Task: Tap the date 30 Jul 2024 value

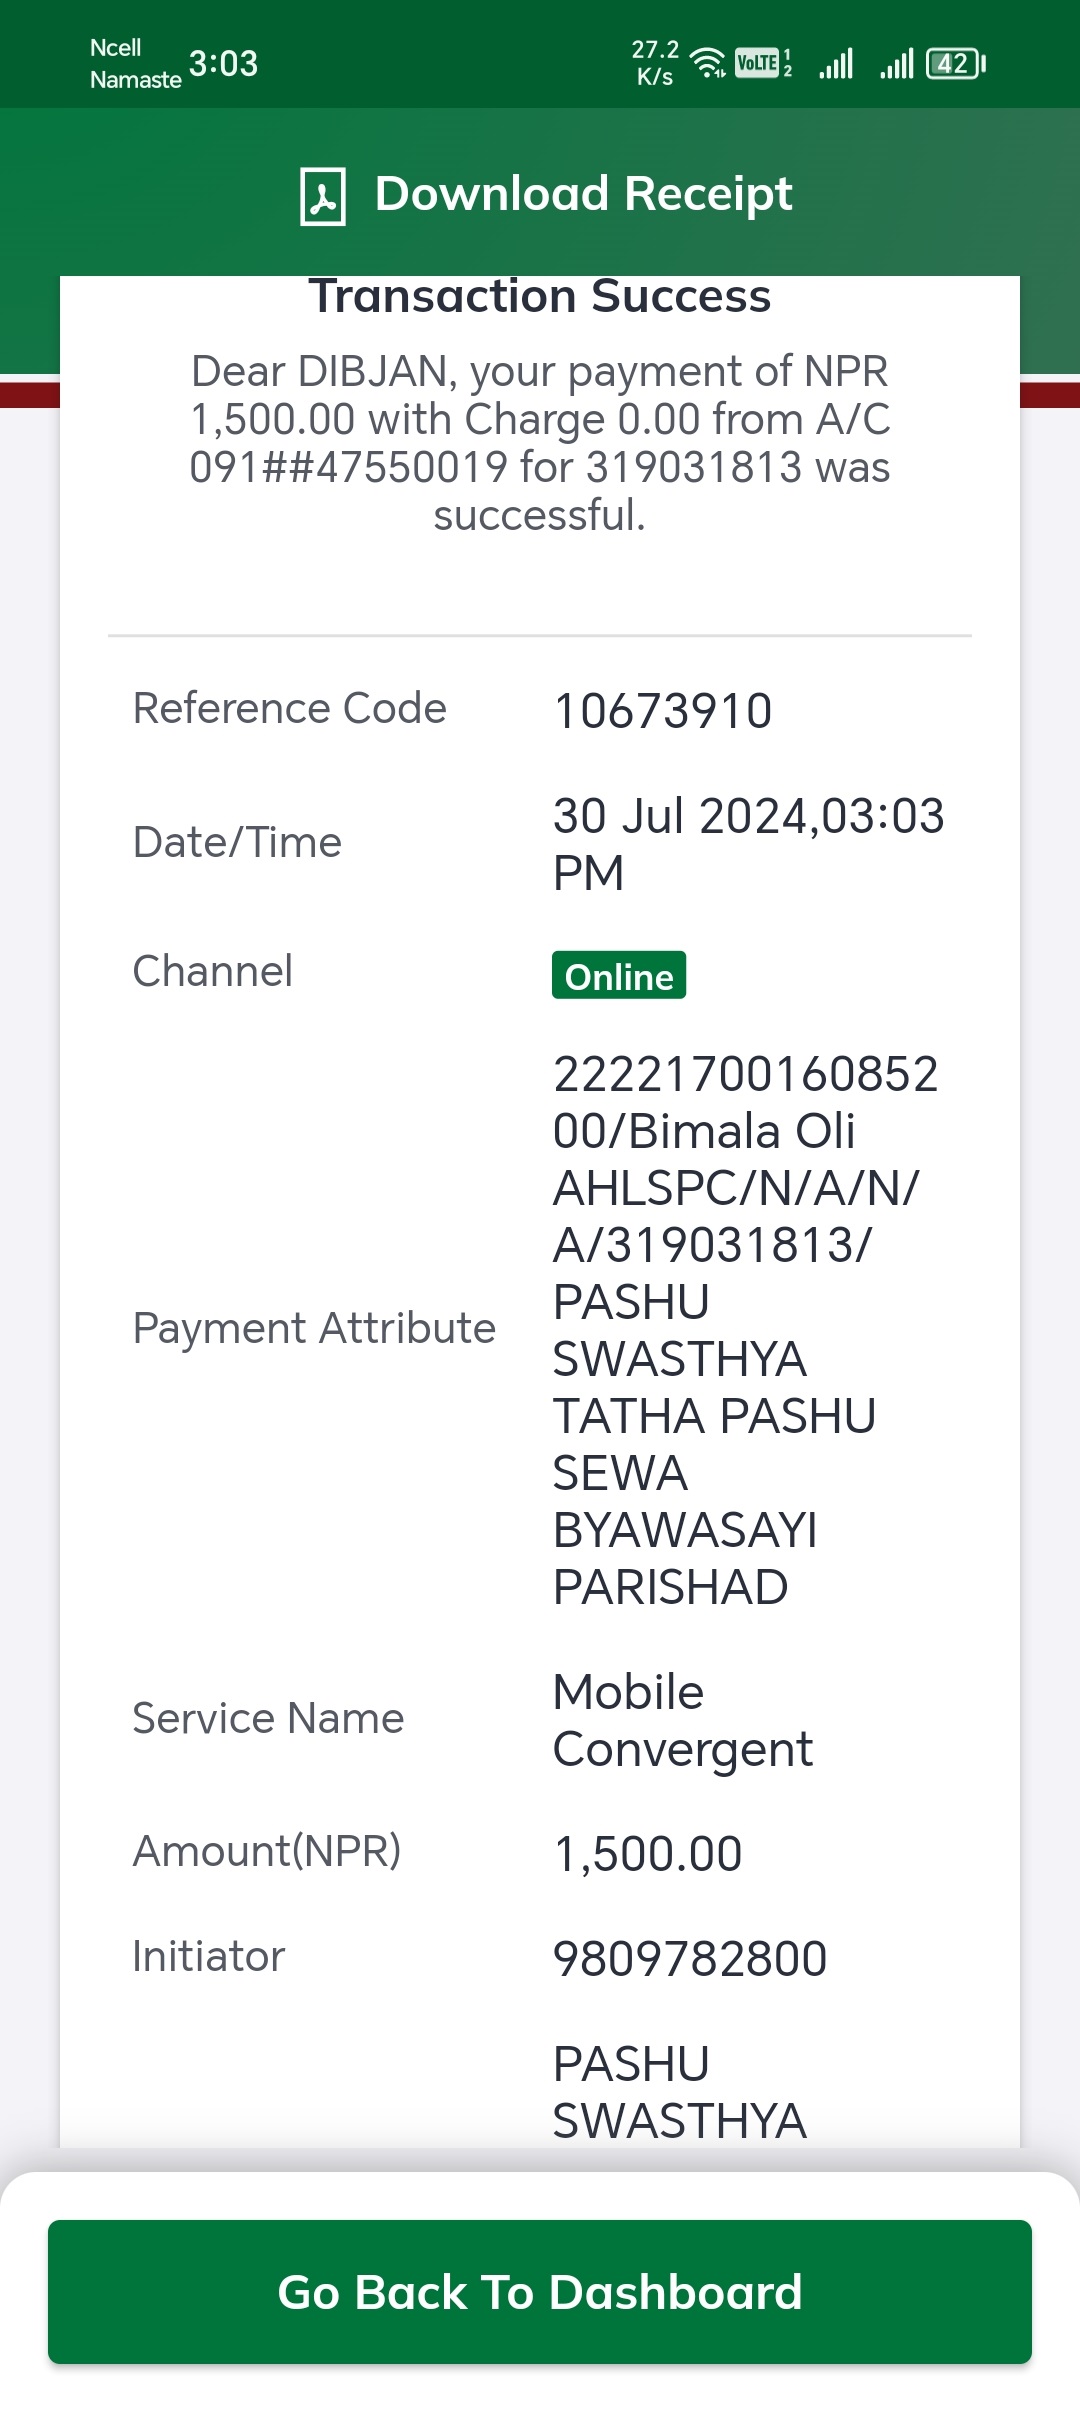Action: pos(749,844)
